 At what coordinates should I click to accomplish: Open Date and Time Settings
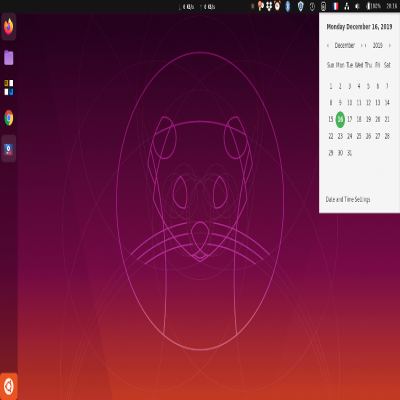click(348, 199)
